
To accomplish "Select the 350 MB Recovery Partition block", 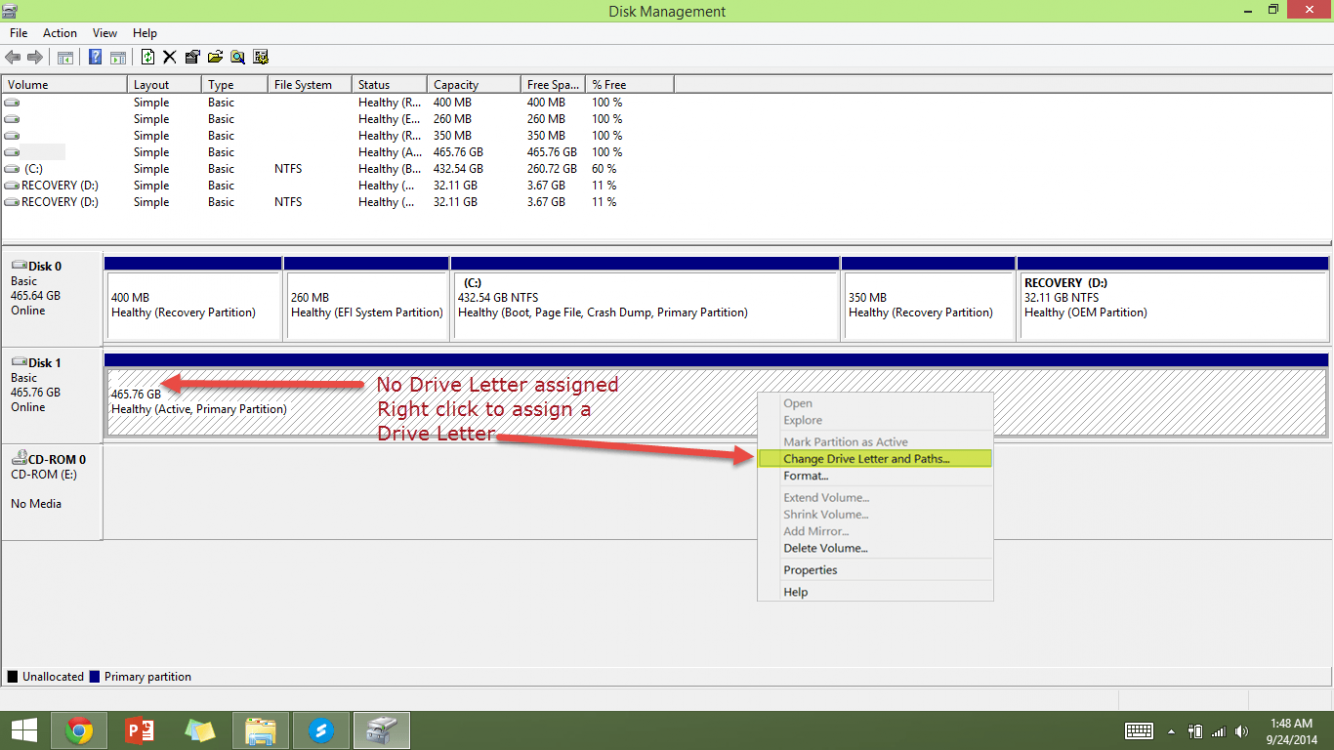I will (x=928, y=298).
